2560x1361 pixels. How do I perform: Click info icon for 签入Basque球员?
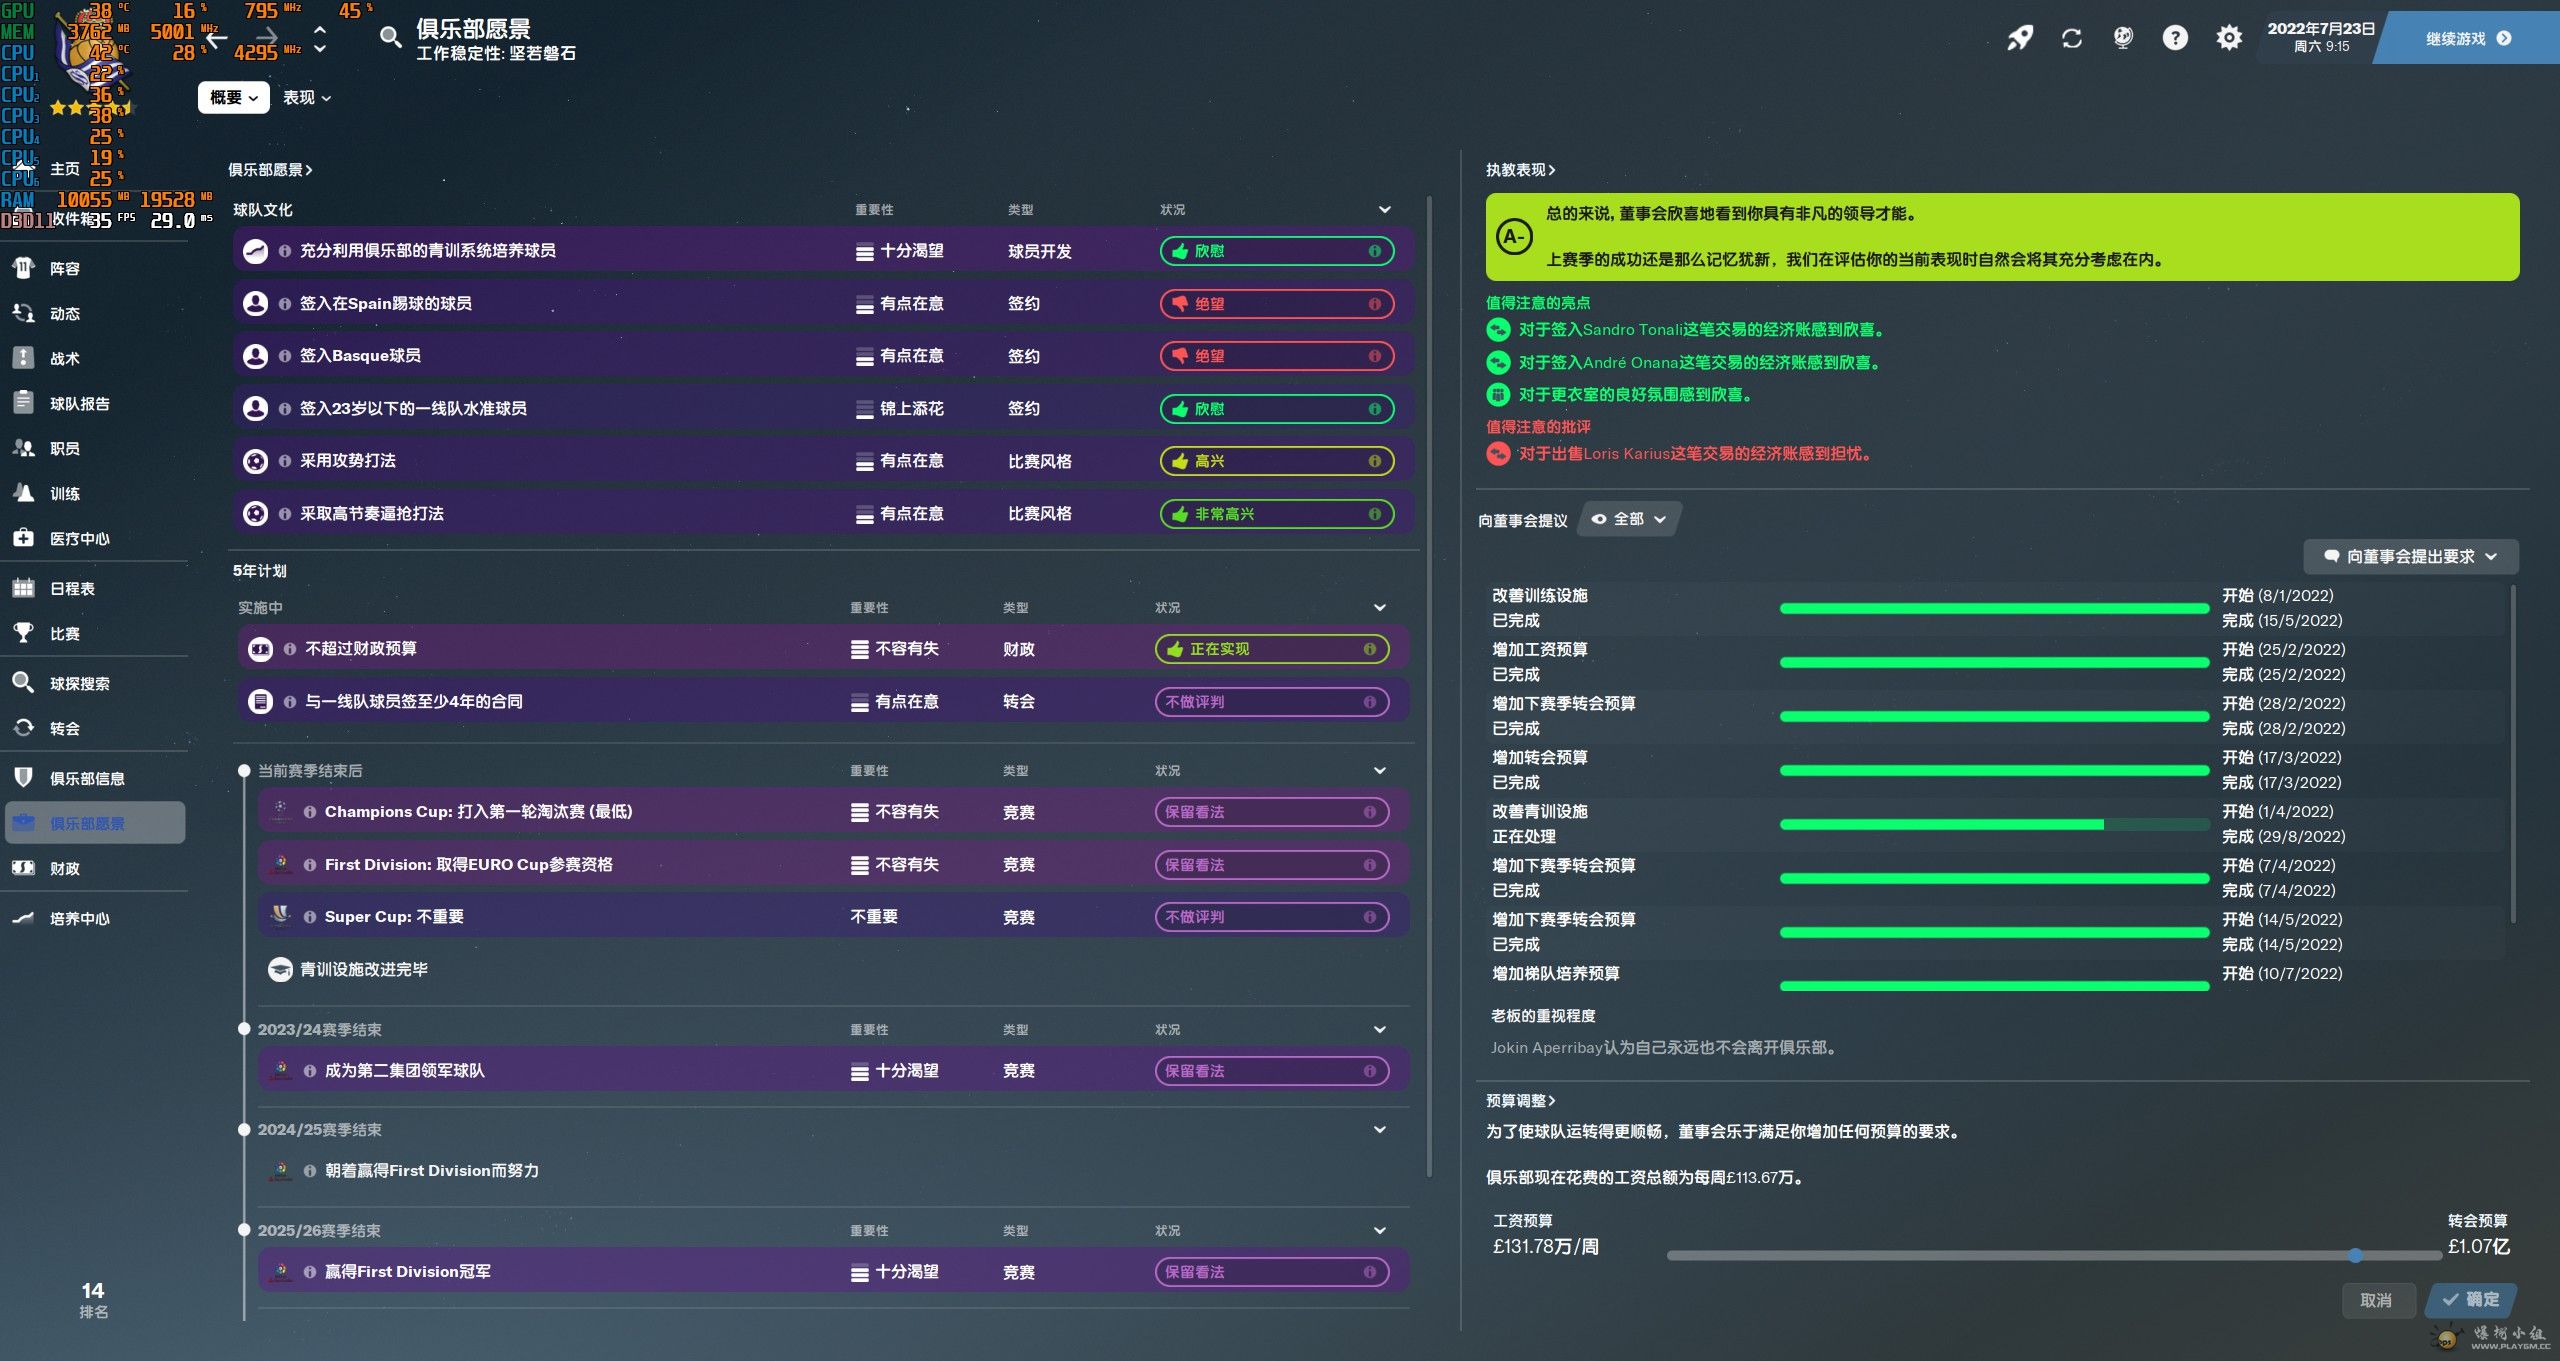coord(285,356)
